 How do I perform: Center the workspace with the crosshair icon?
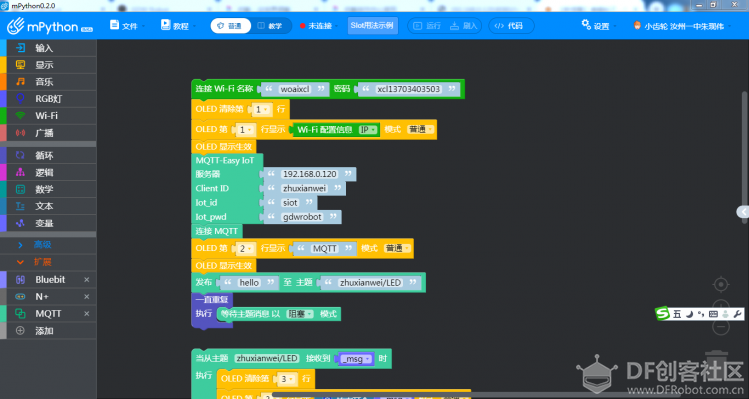point(721,284)
